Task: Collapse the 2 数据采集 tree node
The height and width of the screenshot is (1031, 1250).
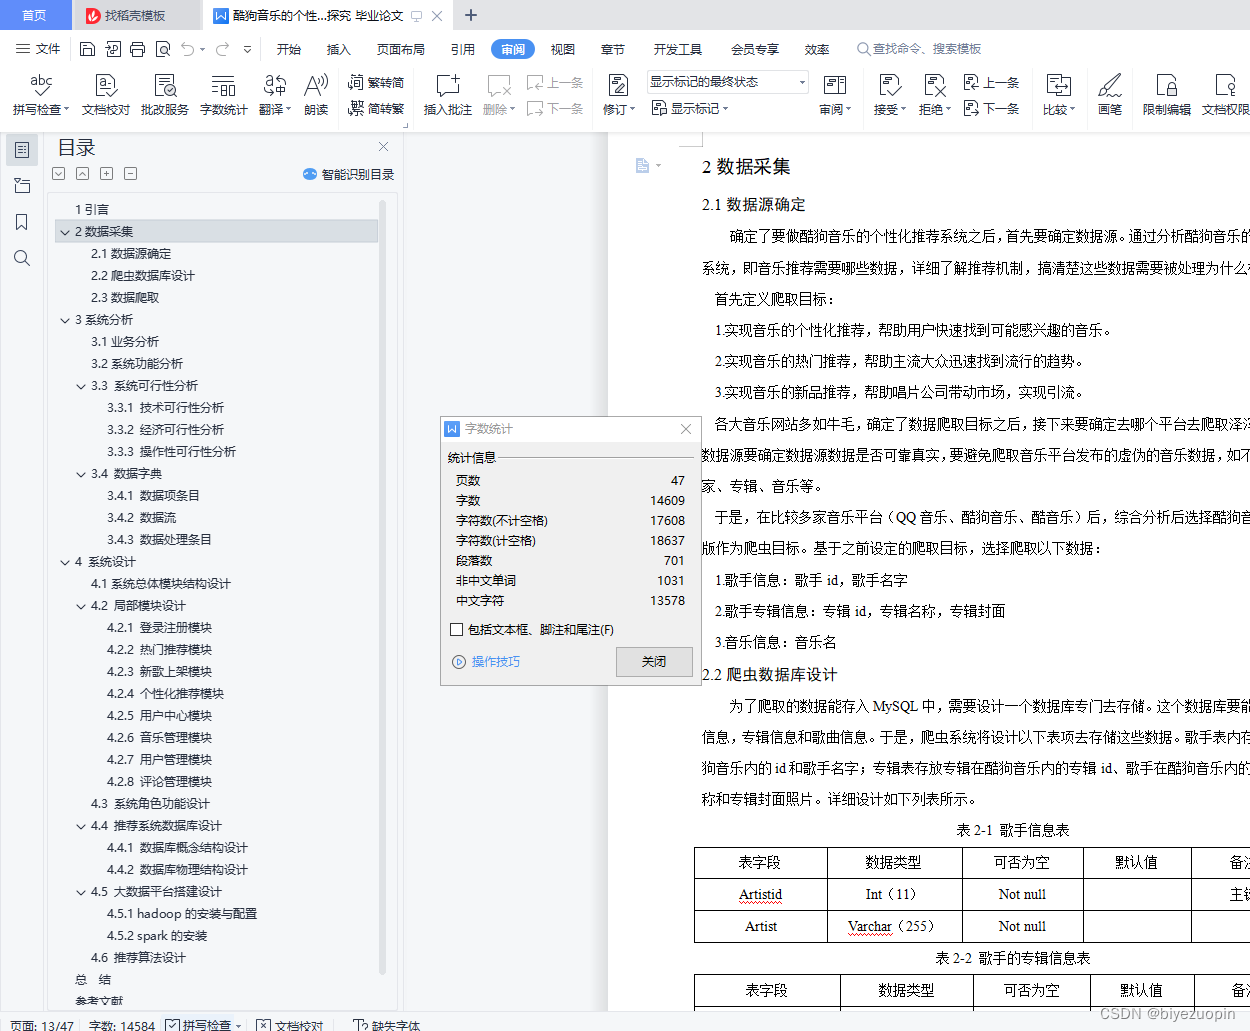Action: (x=65, y=232)
